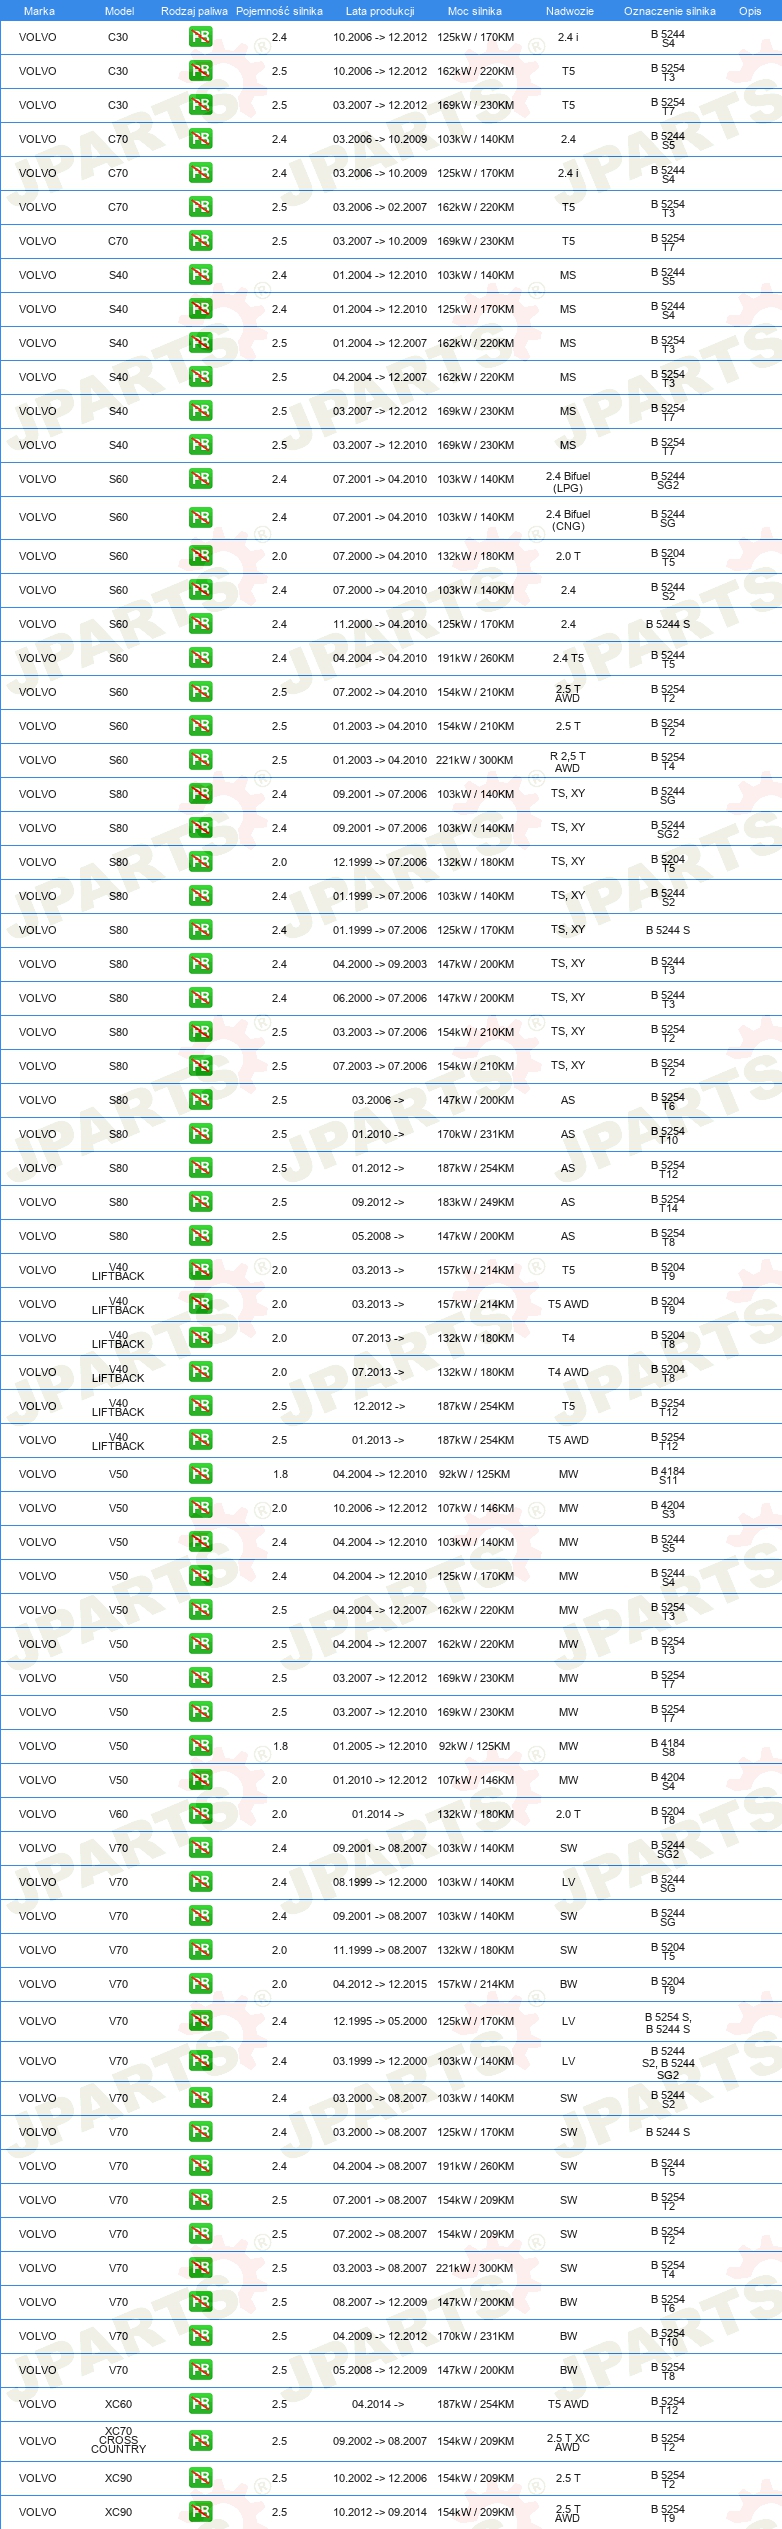Select the 'XC60' model cell
This screenshot has width=782, height=2529.
pyautogui.click(x=118, y=2404)
